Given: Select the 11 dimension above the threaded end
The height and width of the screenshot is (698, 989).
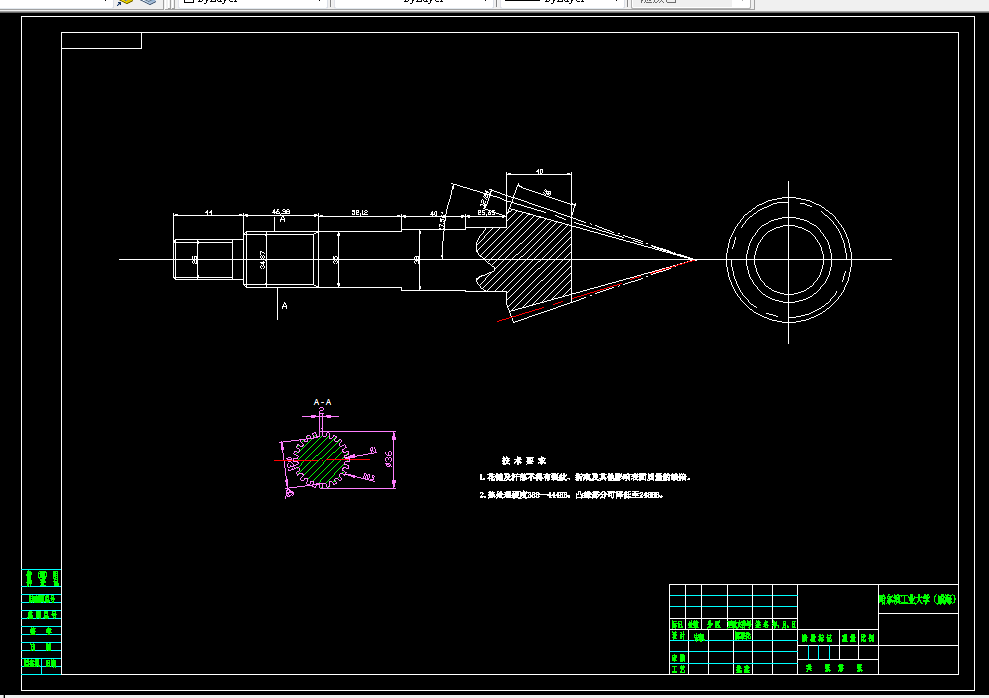Looking at the screenshot, I should coord(209,212).
